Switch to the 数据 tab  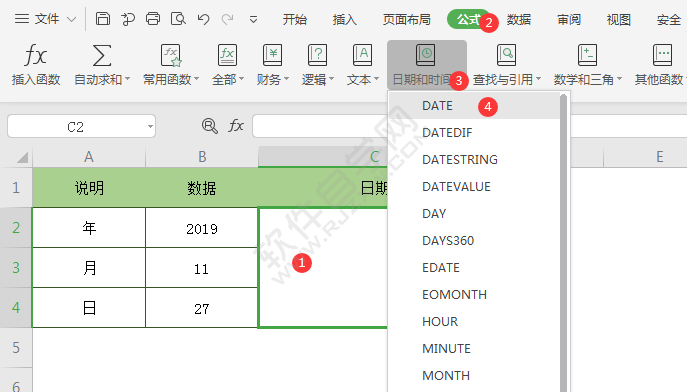pyautogui.click(x=519, y=19)
